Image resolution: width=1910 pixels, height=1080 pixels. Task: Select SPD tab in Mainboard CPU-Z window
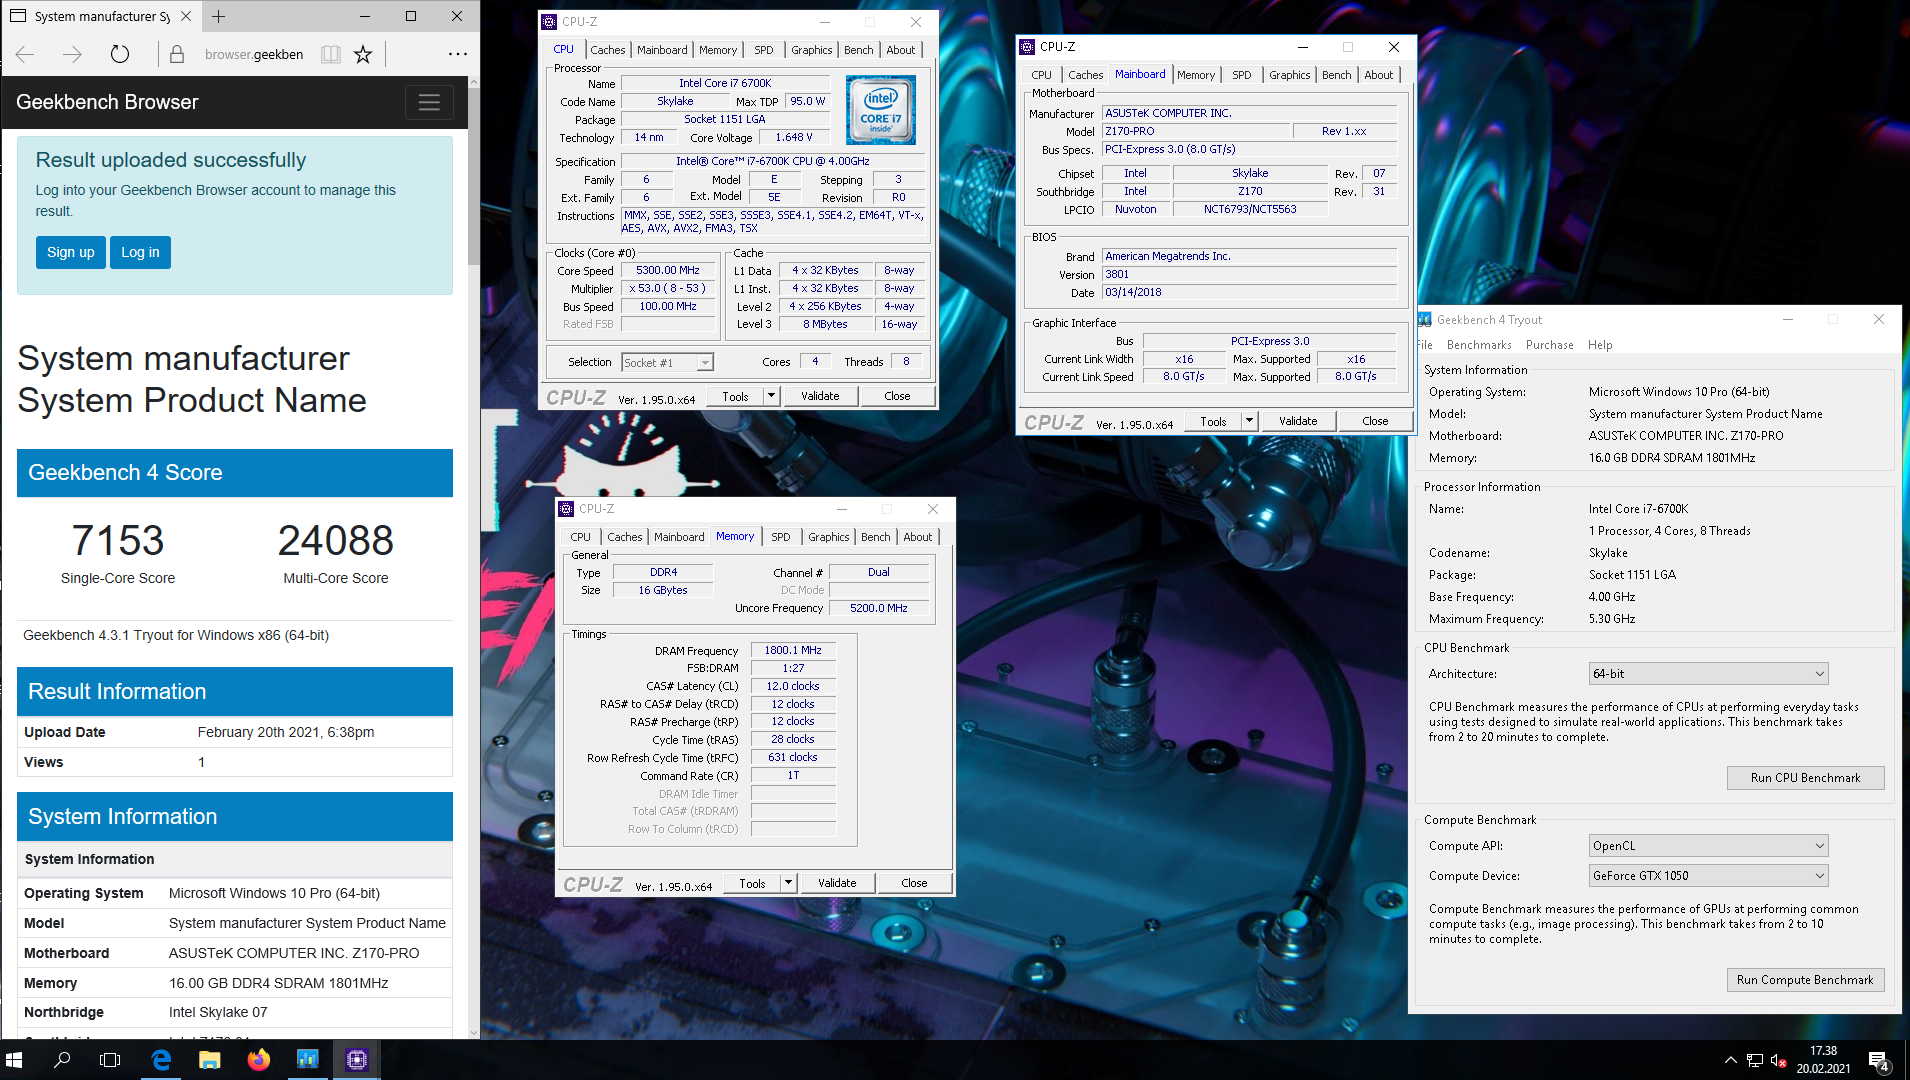[1241, 75]
